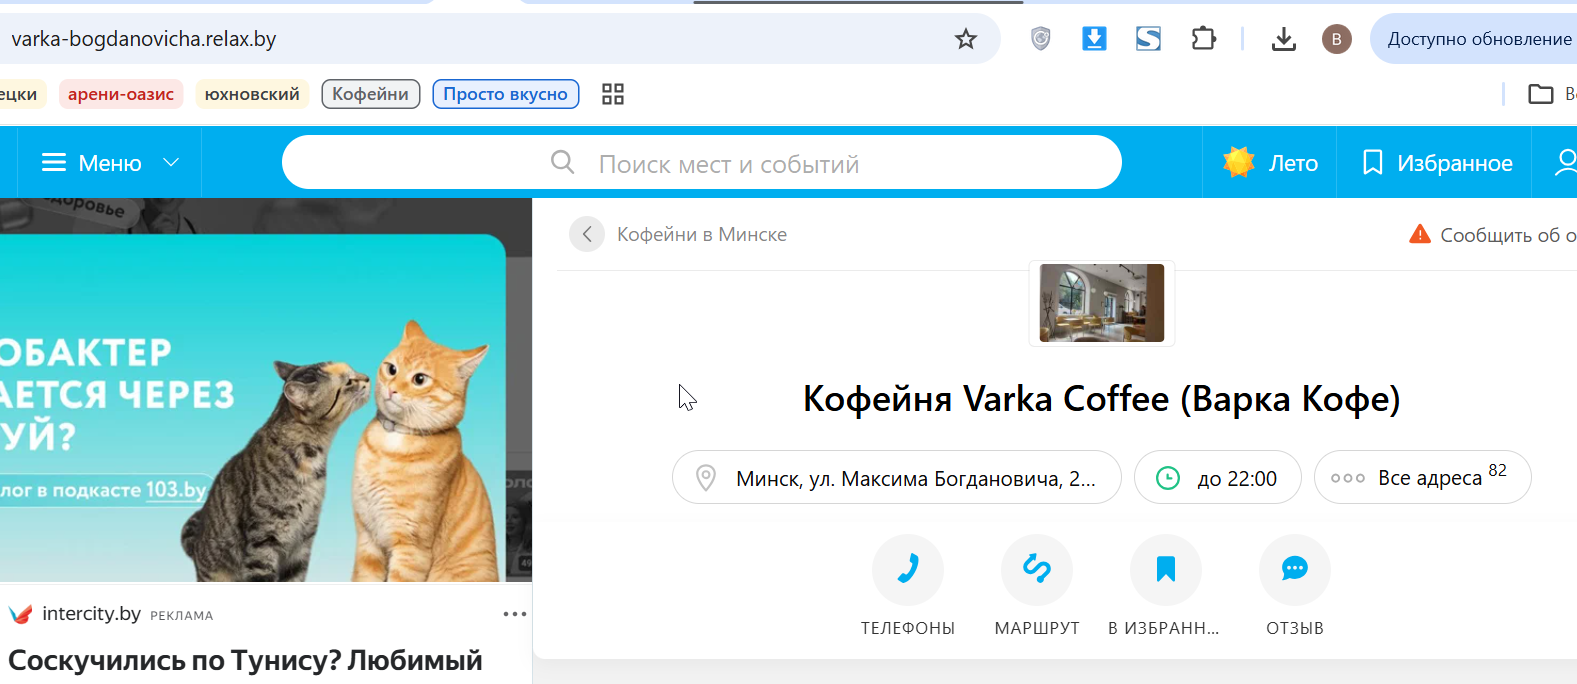The image size is (1577, 684).
Task: Open the арени-оазис bookmark
Action: (121, 94)
